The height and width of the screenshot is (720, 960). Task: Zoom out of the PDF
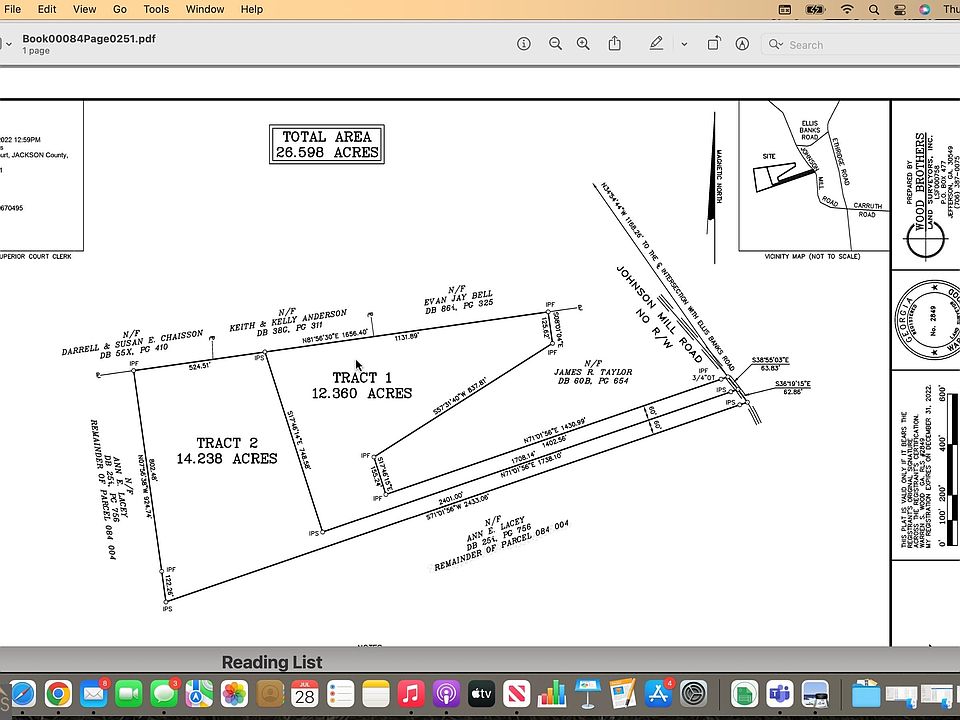click(x=555, y=44)
